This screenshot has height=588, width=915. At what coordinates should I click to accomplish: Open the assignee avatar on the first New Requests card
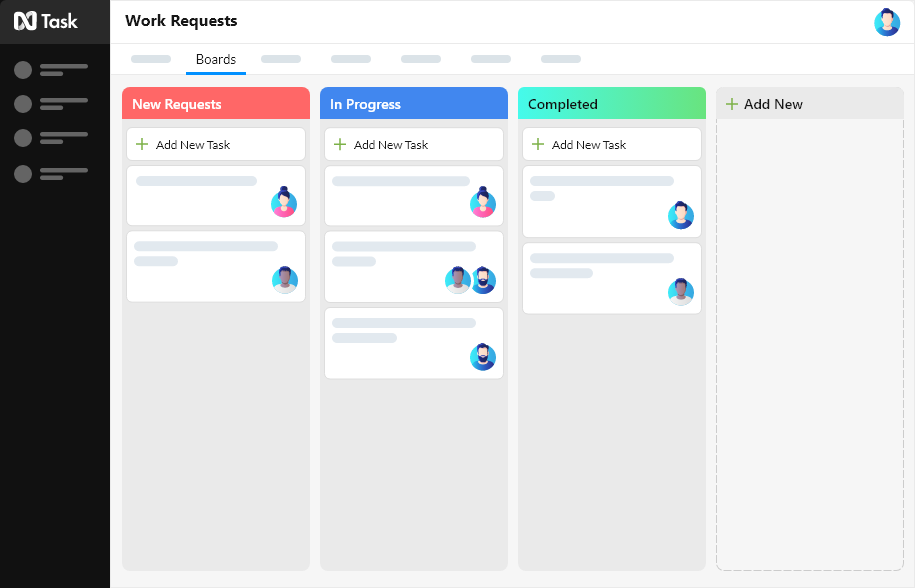284,204
